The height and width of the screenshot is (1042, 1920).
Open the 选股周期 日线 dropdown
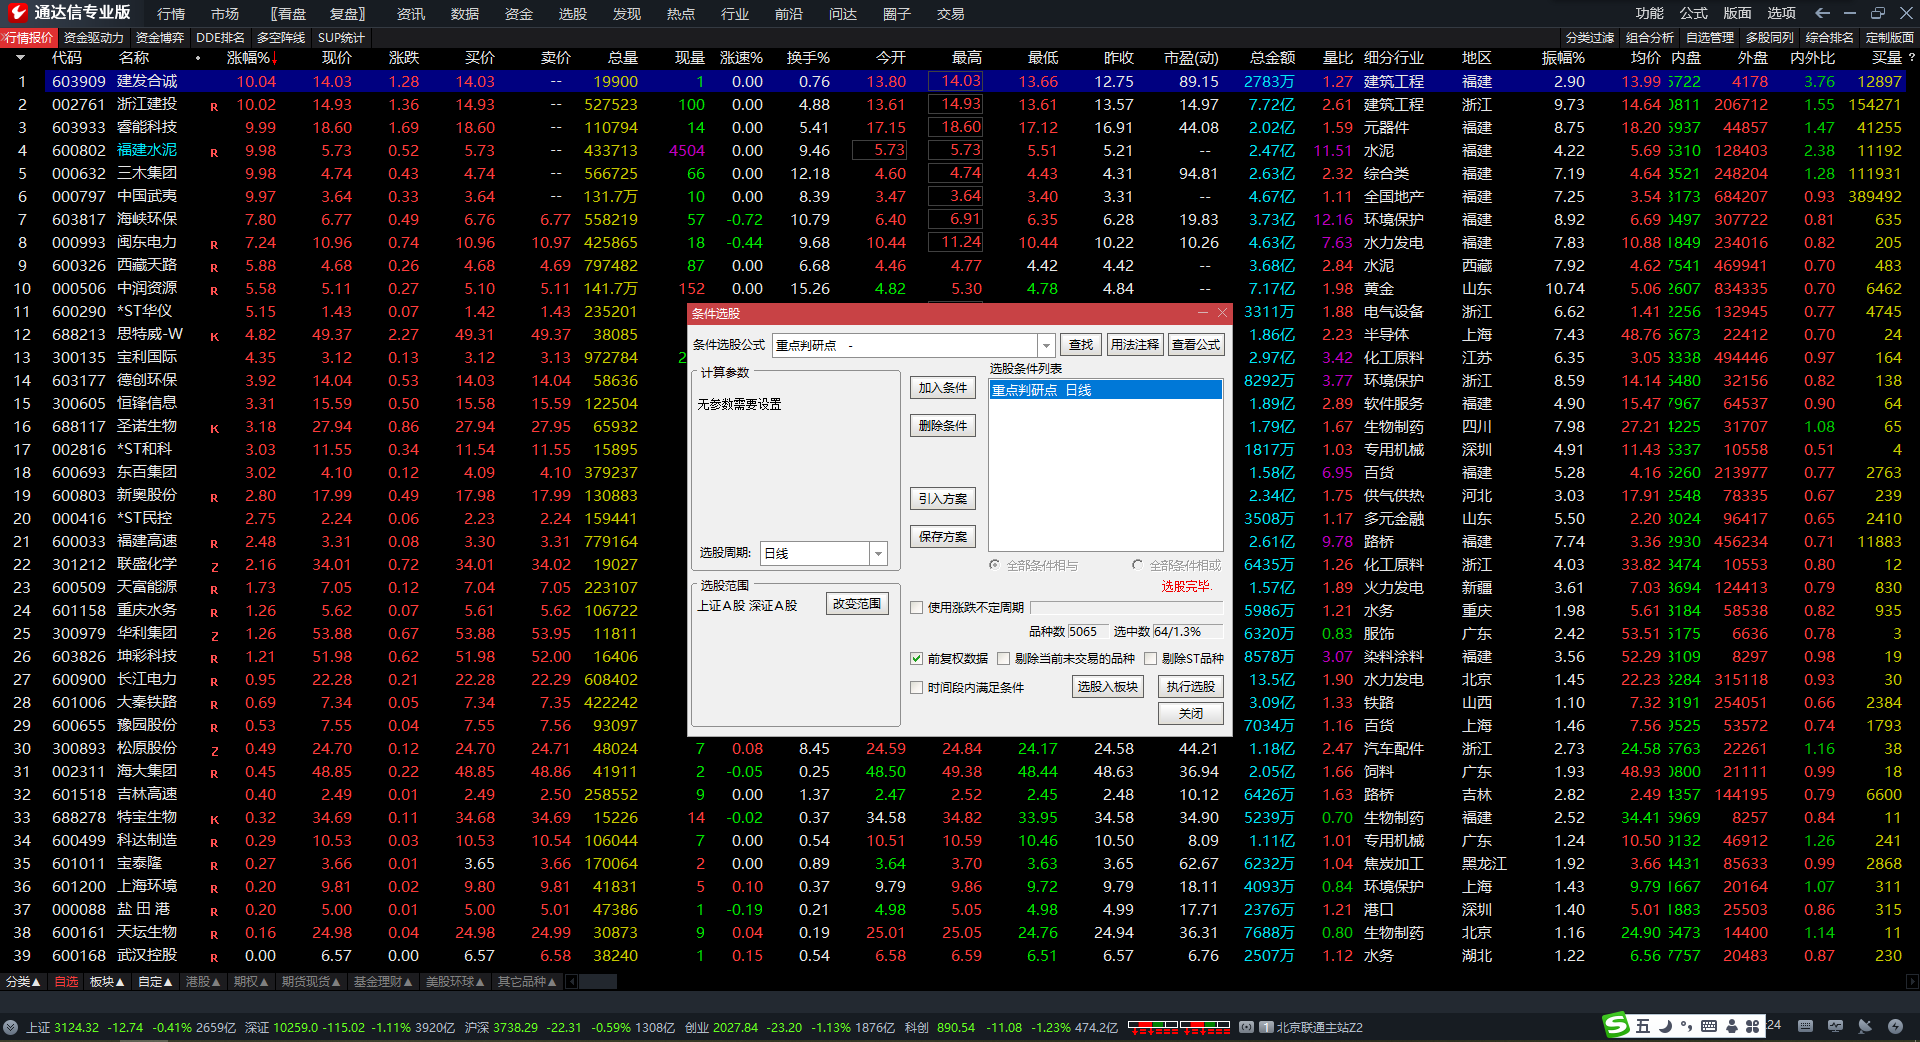point(878,553)
